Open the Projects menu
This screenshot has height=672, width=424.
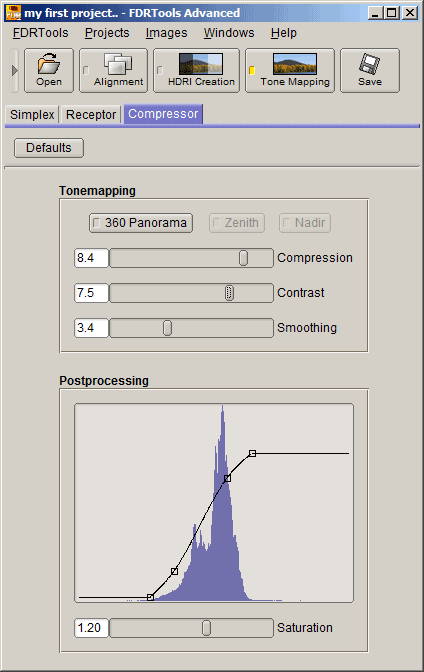pos(107,33)
